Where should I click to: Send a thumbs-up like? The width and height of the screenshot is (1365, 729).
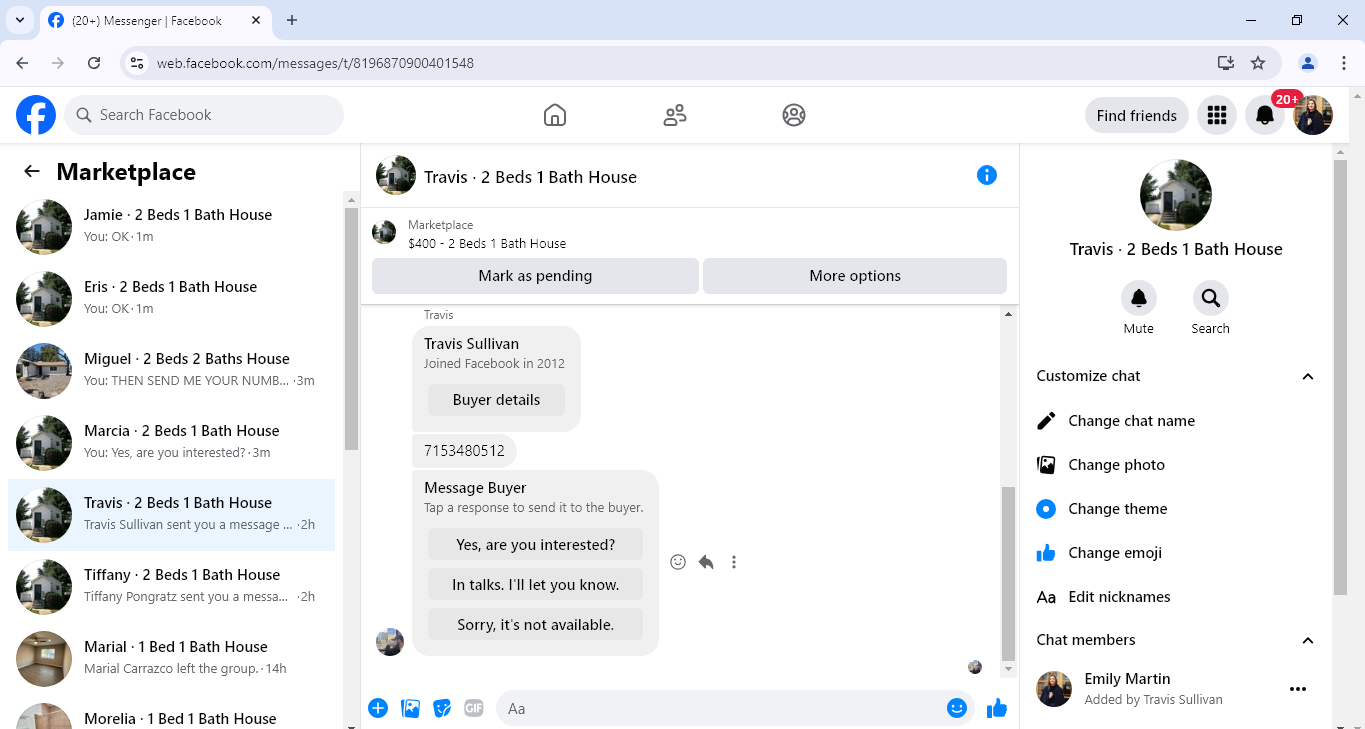tap(997, 708)
